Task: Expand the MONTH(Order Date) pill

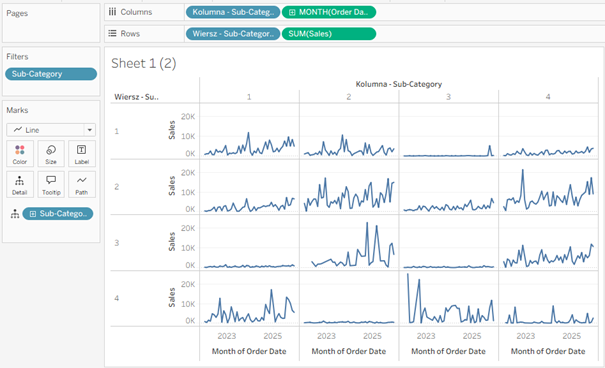Action: pos(292,12)
